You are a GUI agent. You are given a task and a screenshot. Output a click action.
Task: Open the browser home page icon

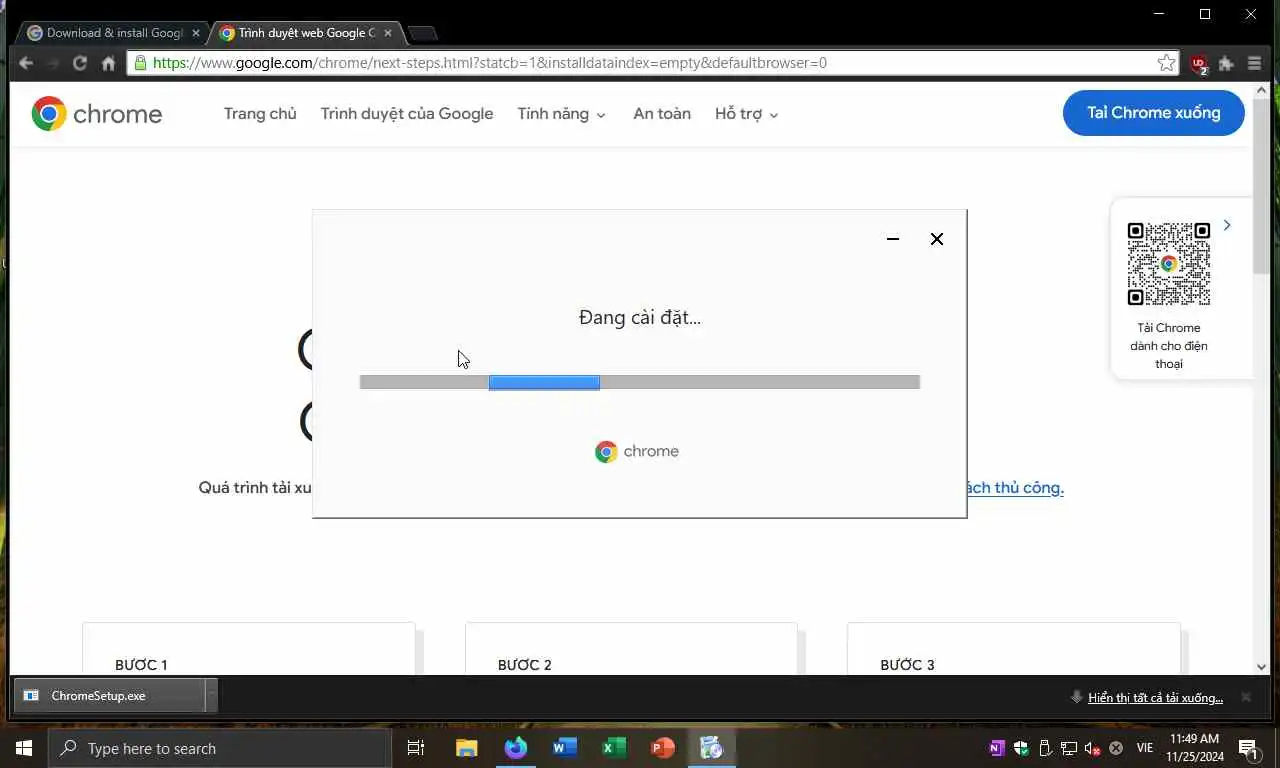[108, 63]
